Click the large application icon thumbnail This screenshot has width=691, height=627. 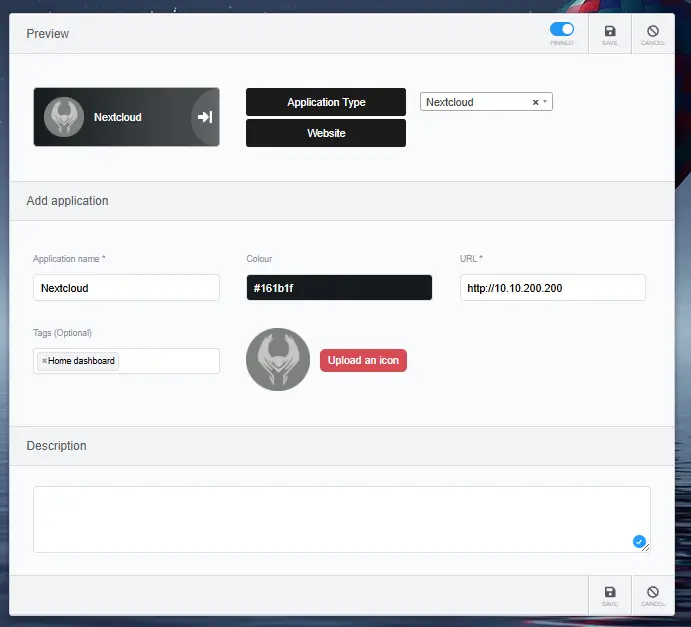tap(278, 359)
